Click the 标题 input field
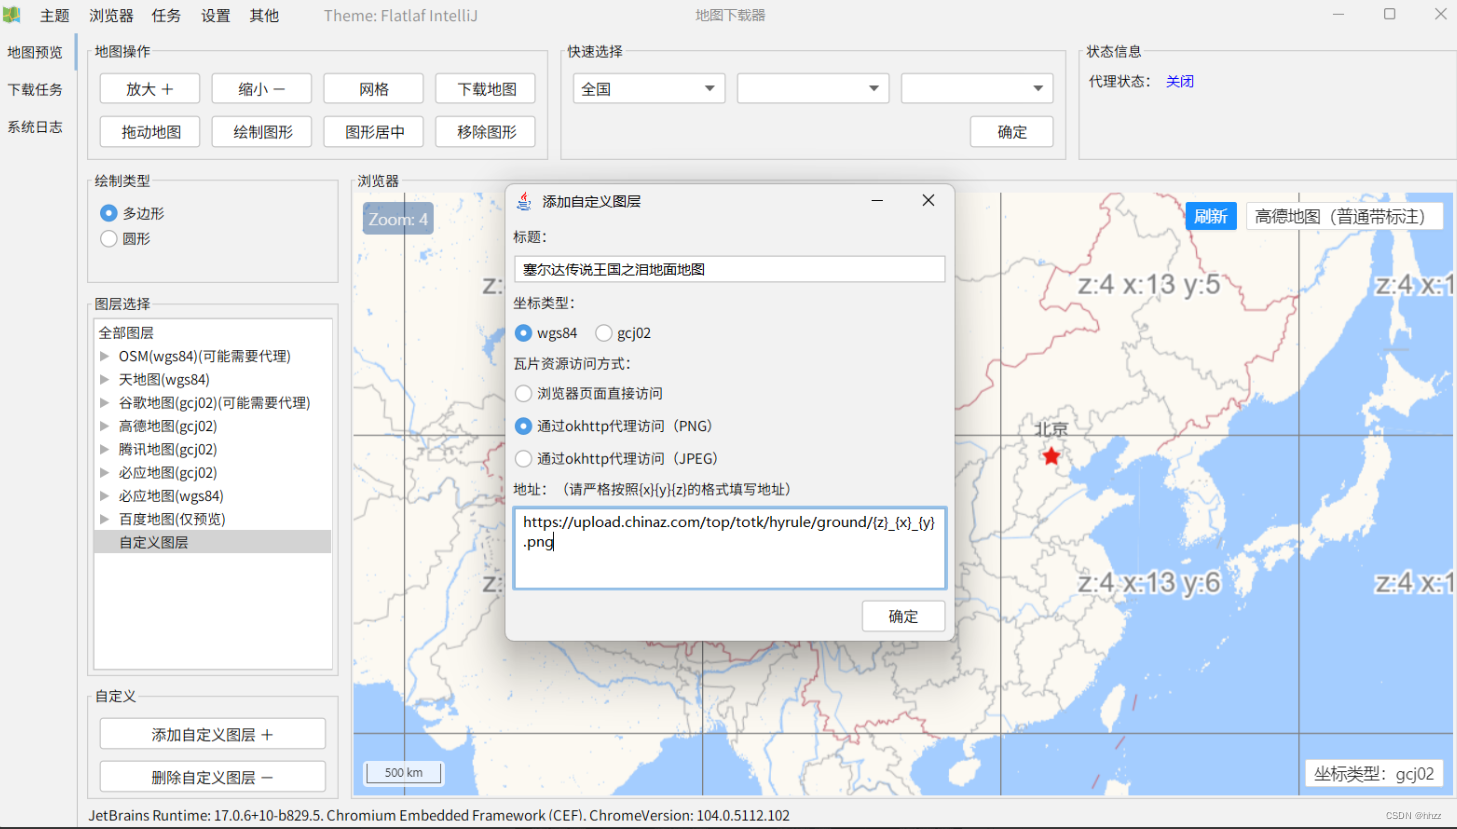 tap(730, 269)
